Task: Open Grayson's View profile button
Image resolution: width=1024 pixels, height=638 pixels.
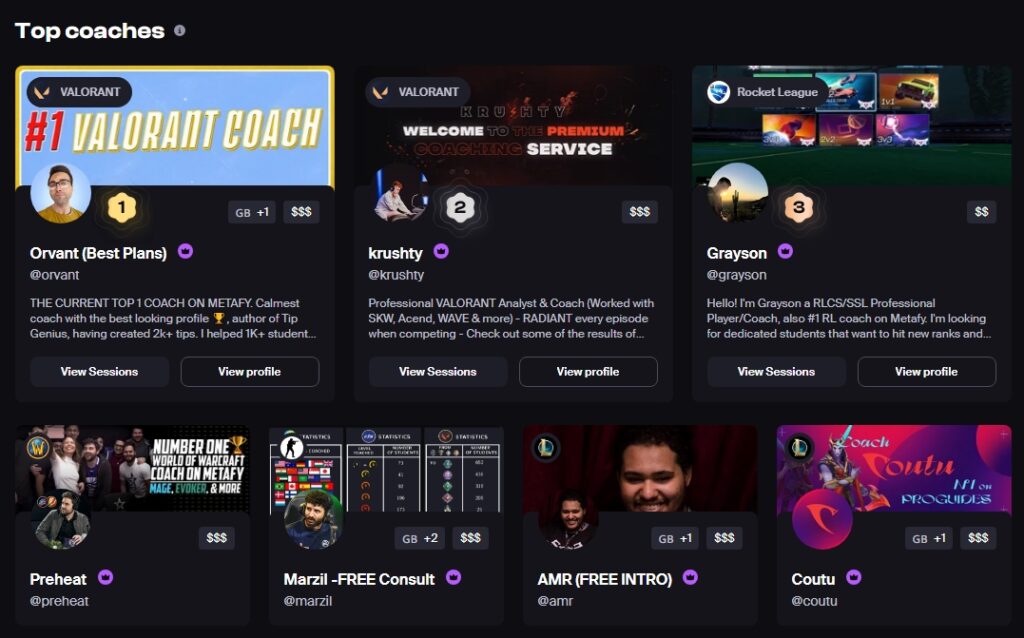Action: (x=926, y=372)
